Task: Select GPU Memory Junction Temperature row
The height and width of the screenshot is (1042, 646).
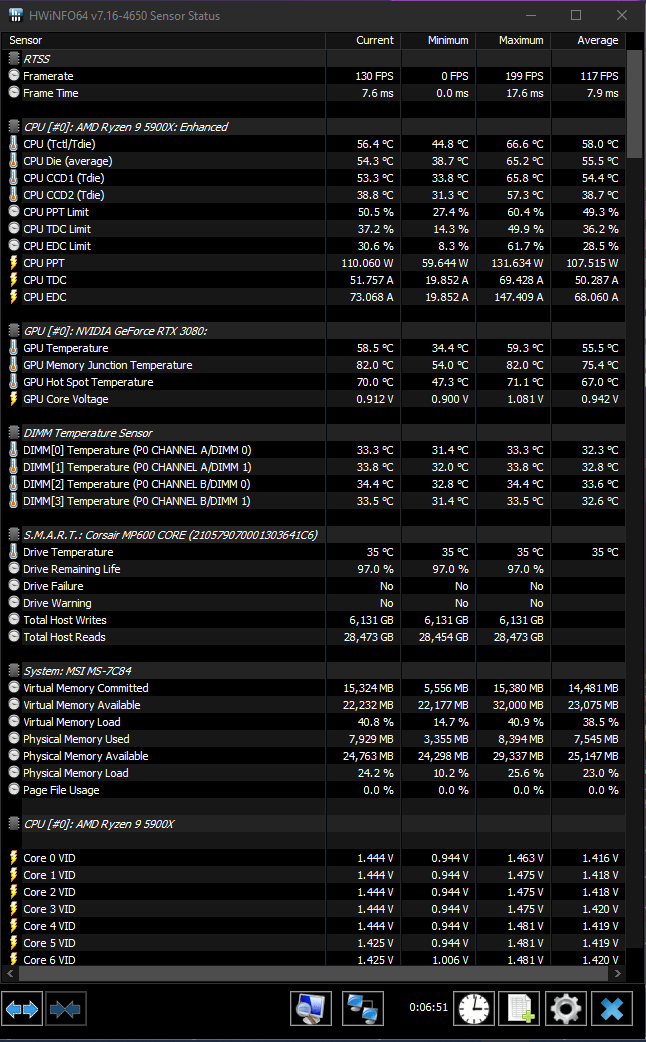Action: tap(314, 365)
